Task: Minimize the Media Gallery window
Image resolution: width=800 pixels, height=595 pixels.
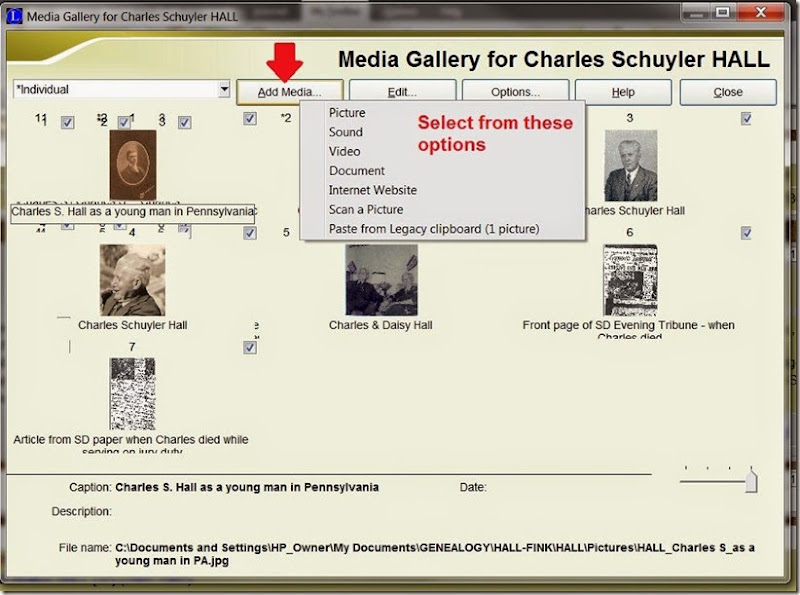Action: [697, 12]
